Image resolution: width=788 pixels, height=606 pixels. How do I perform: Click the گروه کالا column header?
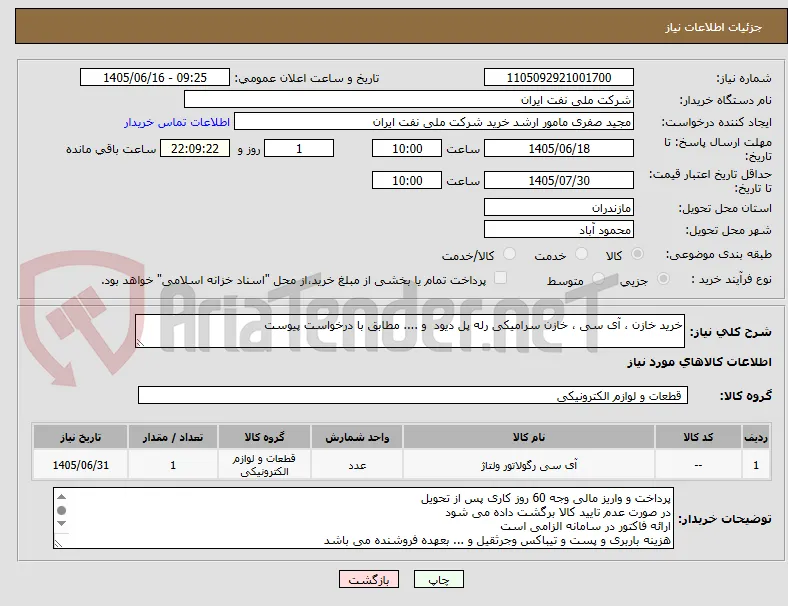pos(264,437)
